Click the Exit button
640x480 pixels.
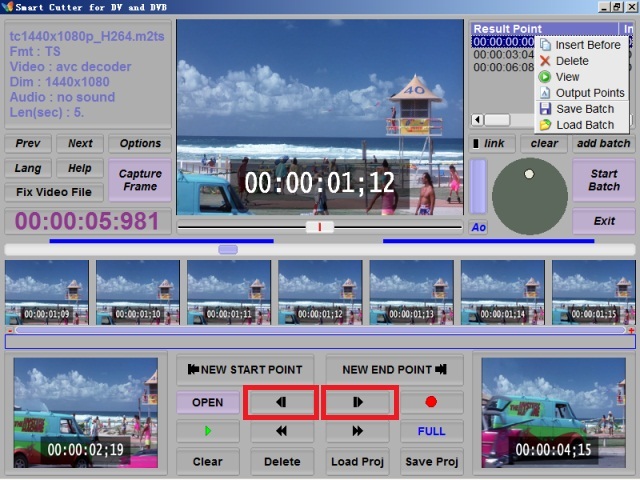click(x=604, y=221)
